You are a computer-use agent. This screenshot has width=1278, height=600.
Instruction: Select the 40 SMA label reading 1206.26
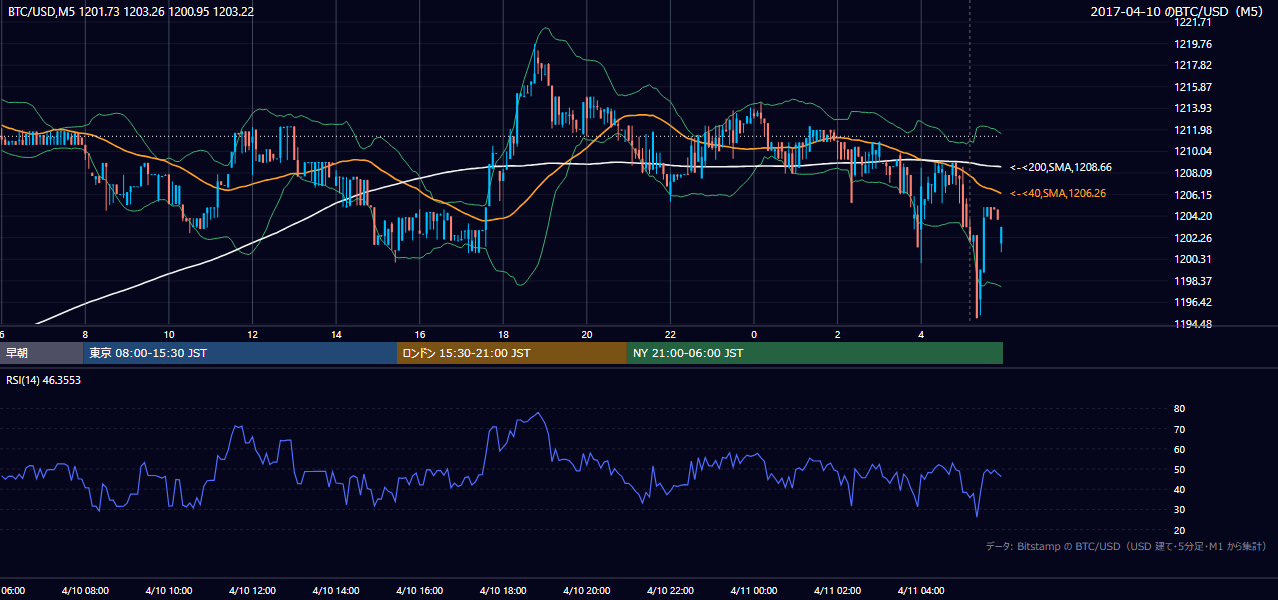click(1058, 193)
